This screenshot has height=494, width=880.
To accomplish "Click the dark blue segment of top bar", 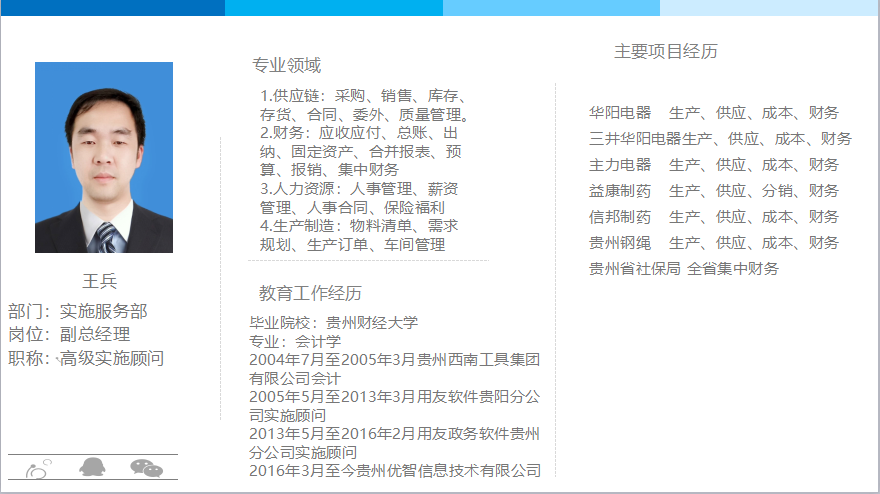I will [112, 8].
